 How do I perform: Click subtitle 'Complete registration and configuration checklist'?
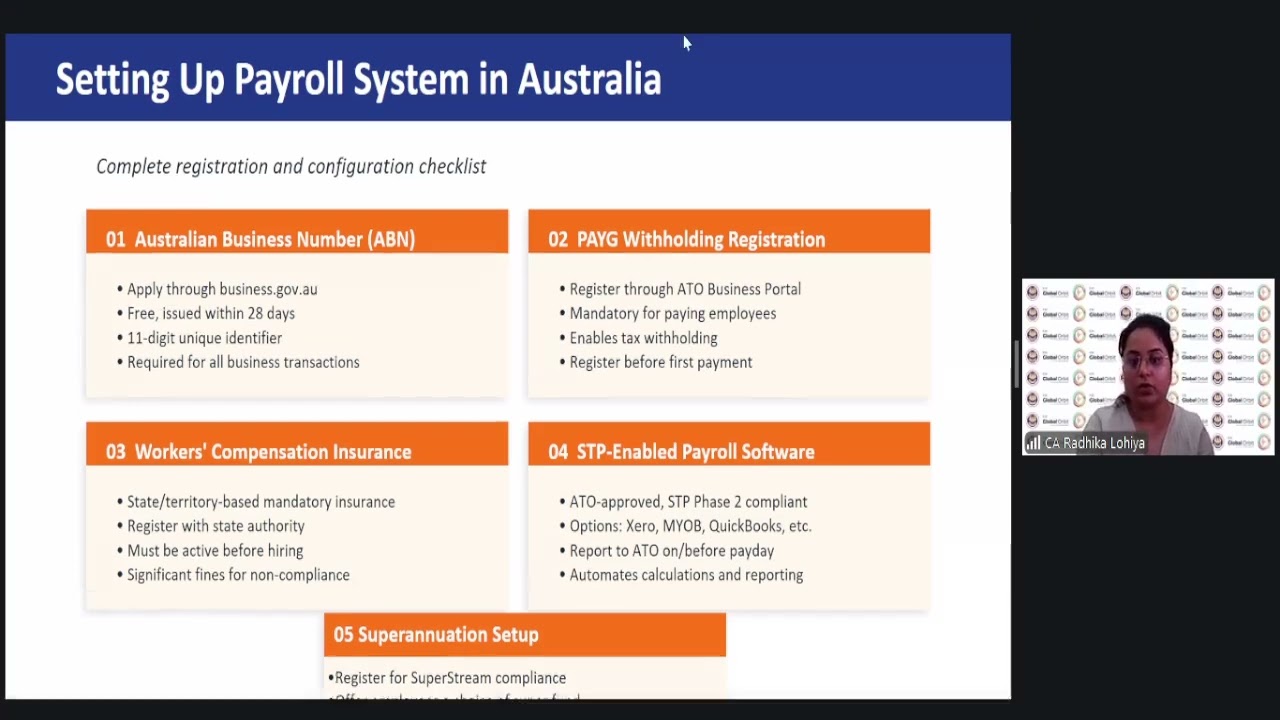click(x=291, y=166)
